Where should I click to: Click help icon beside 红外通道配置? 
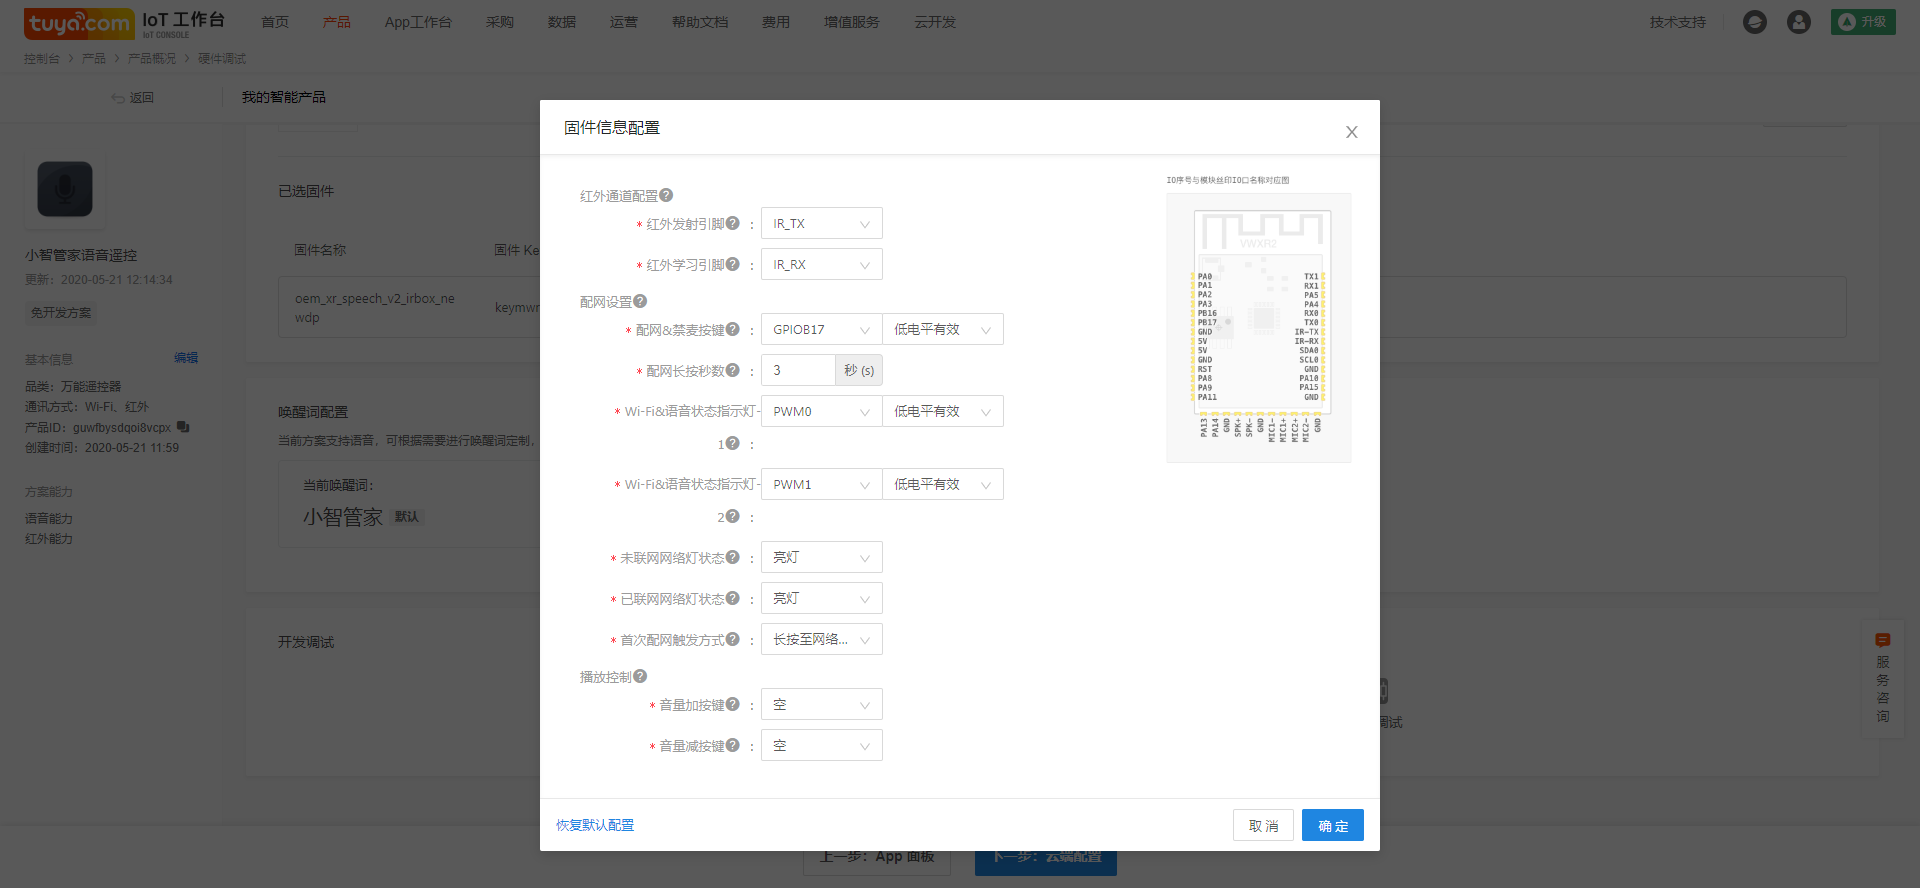pyautogui.click(x=666, y=195)
